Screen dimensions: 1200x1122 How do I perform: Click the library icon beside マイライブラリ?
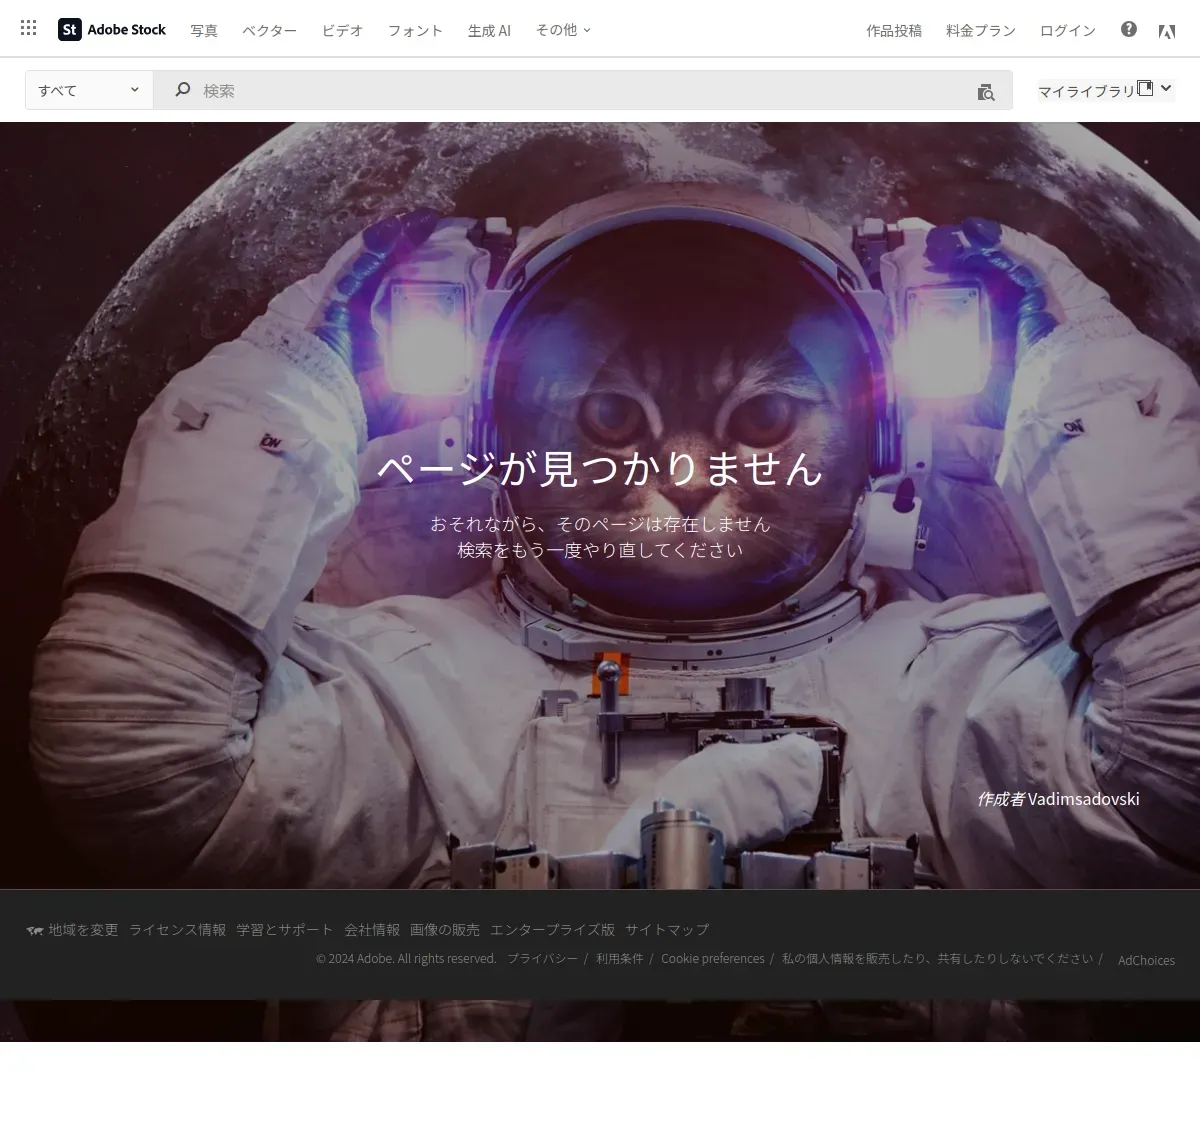tap(1146, 88)
